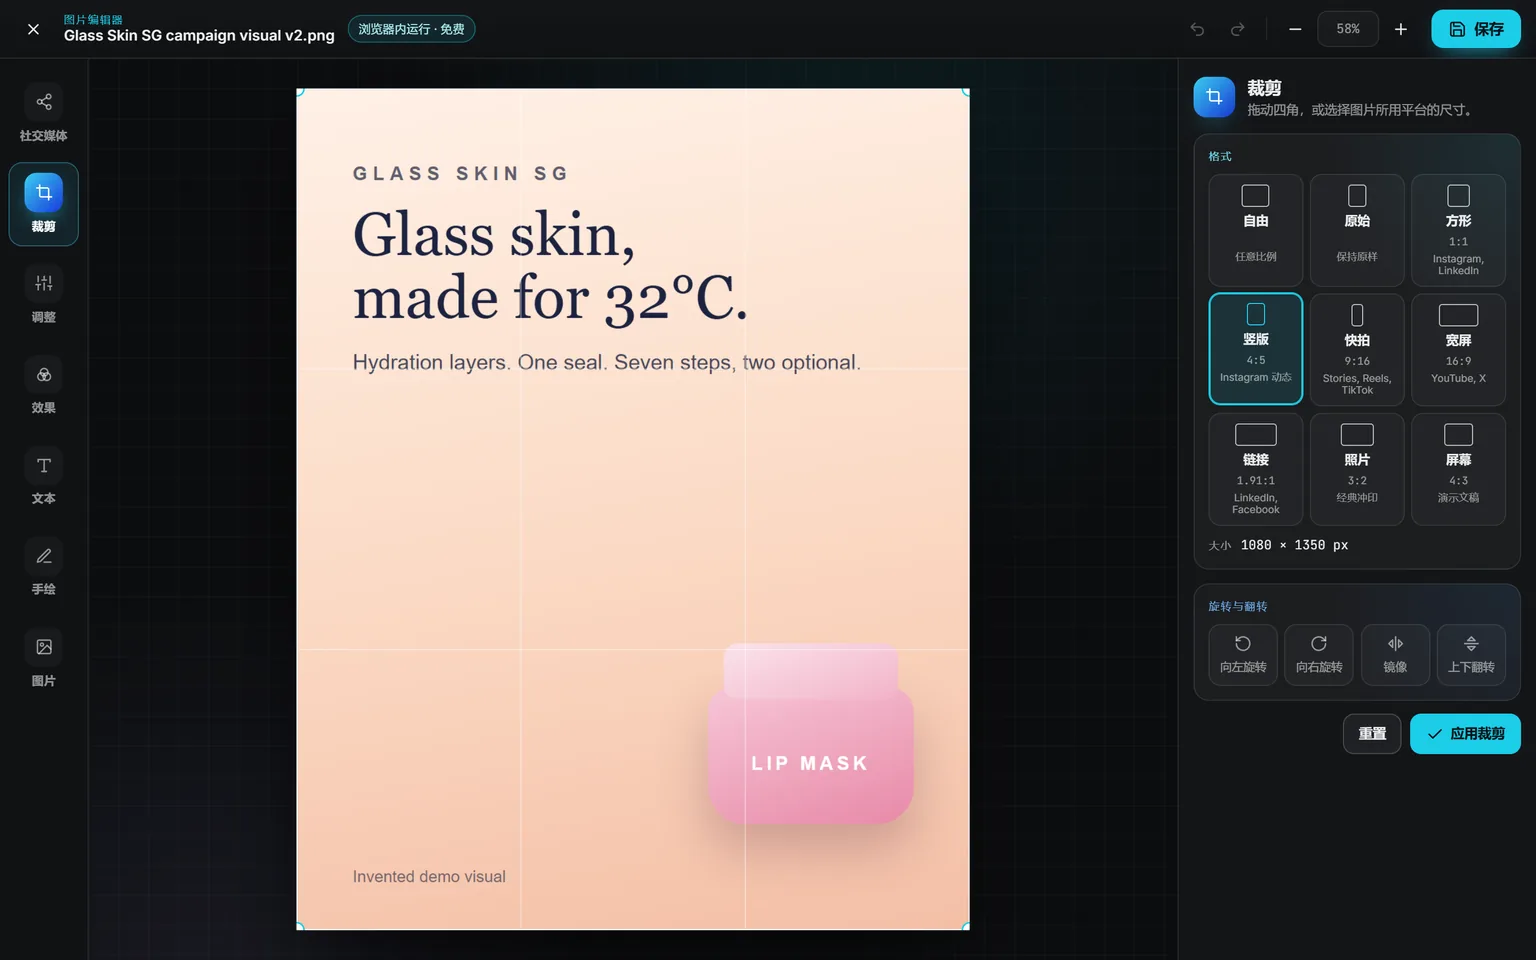Choose the 自由 free-ratio crop format
1536x960 pixels.
coord(1256,231)
